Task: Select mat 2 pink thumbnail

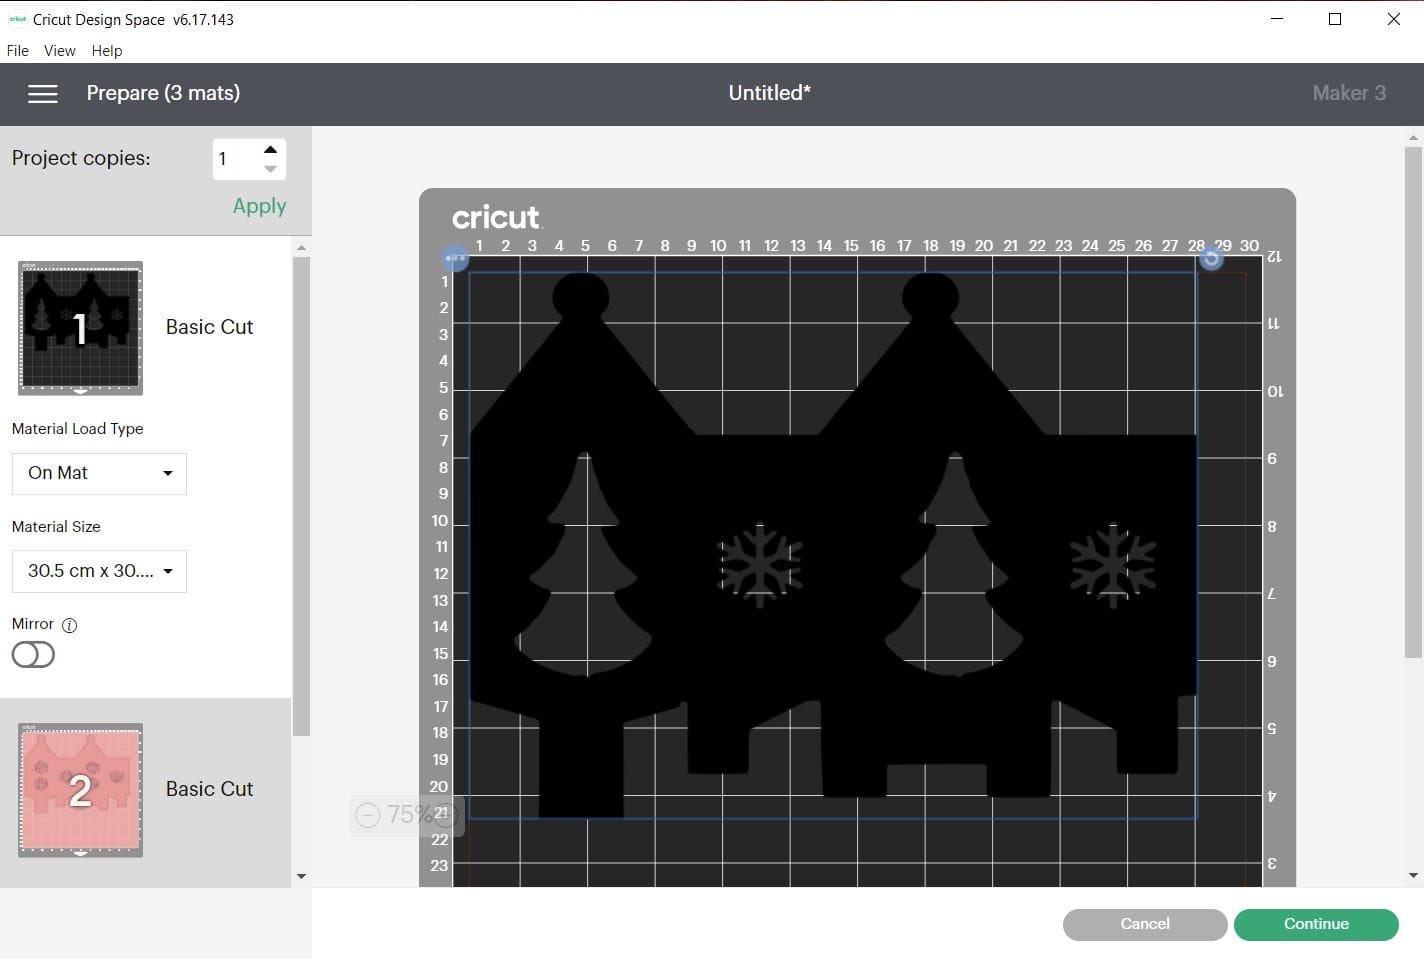Action: tap(80, 790)
